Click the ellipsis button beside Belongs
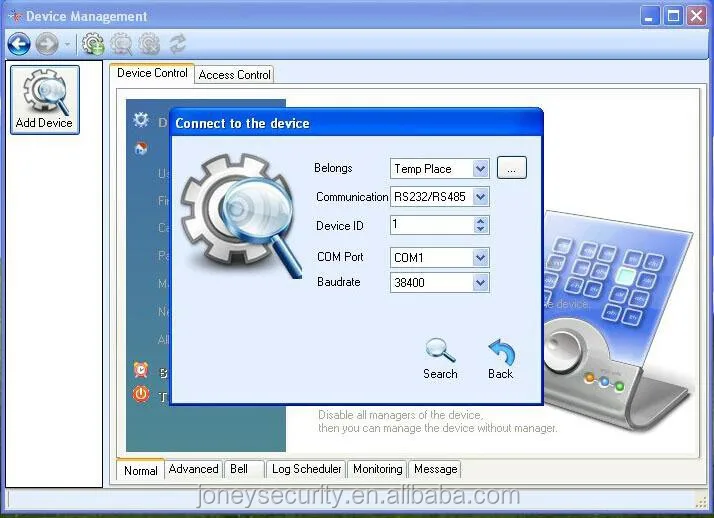714x518 pixels. coord(511,169)
